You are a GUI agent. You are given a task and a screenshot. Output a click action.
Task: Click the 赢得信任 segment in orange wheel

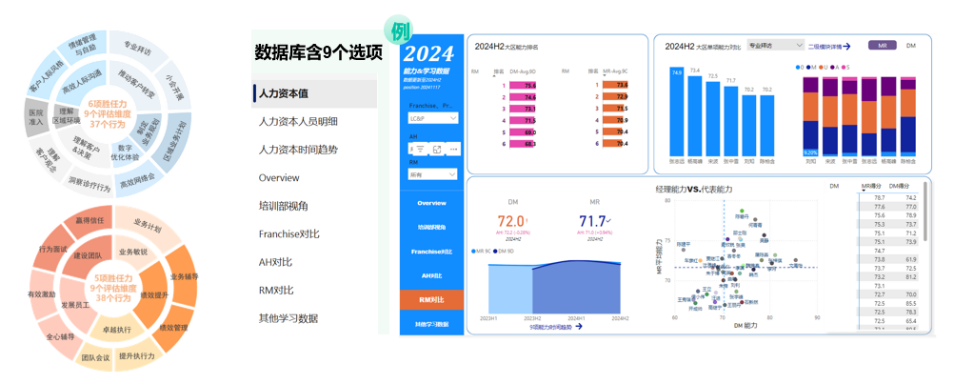click(91, 220)
